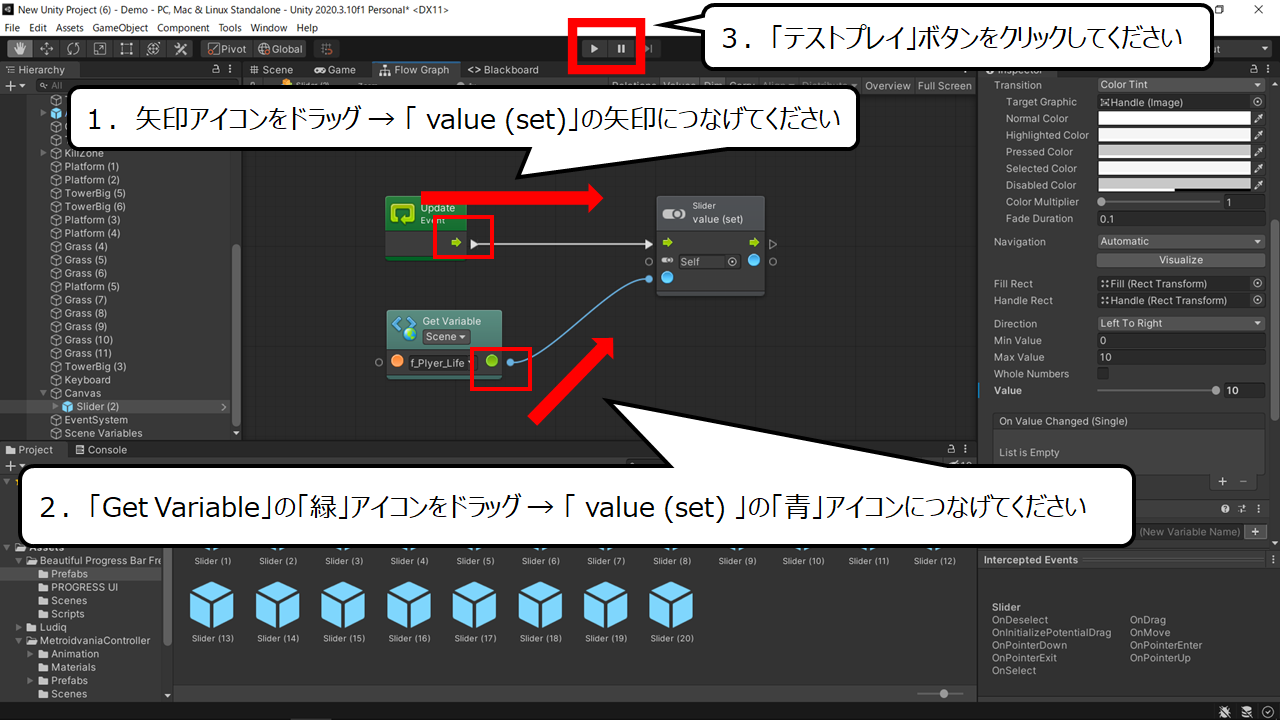Select the Move tool

coord(46,48)
